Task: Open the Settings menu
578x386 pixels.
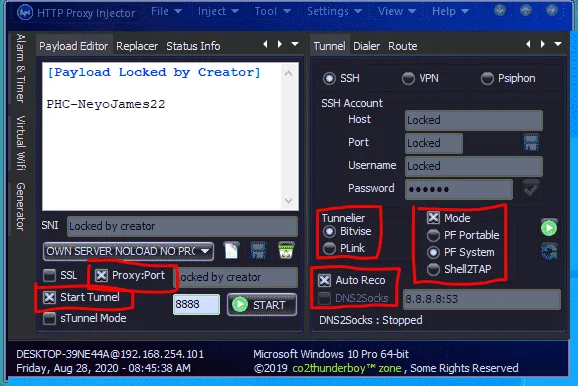Action: [334, 11]
